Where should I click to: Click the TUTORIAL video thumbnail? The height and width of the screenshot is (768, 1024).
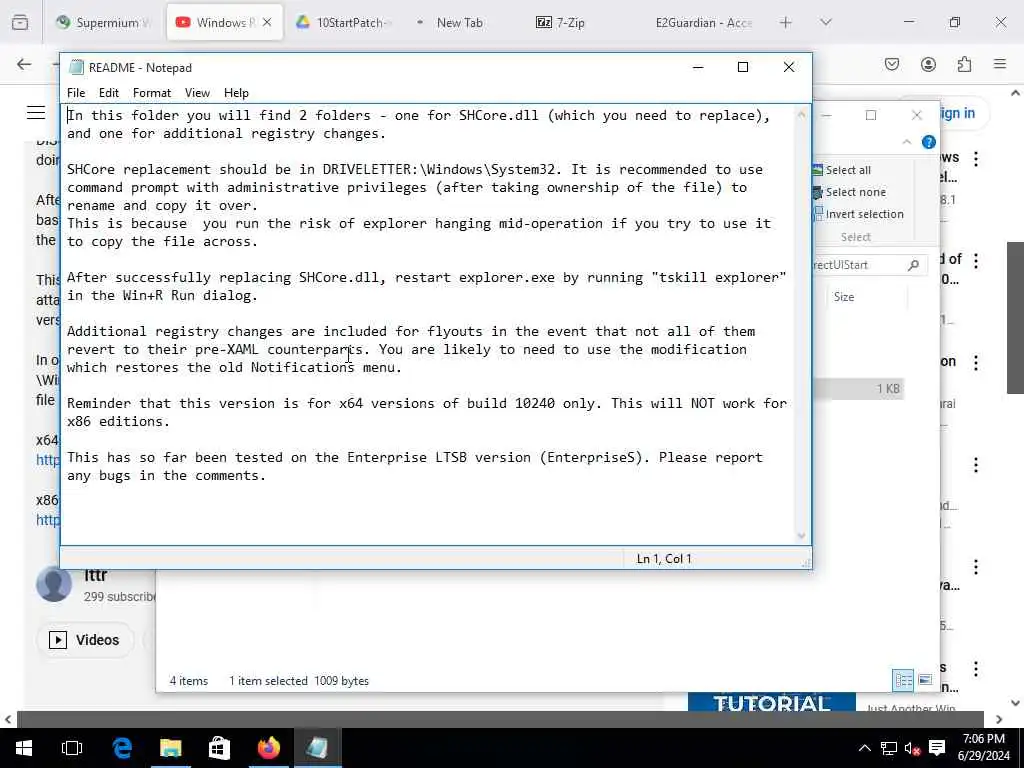tap(771, 701)
